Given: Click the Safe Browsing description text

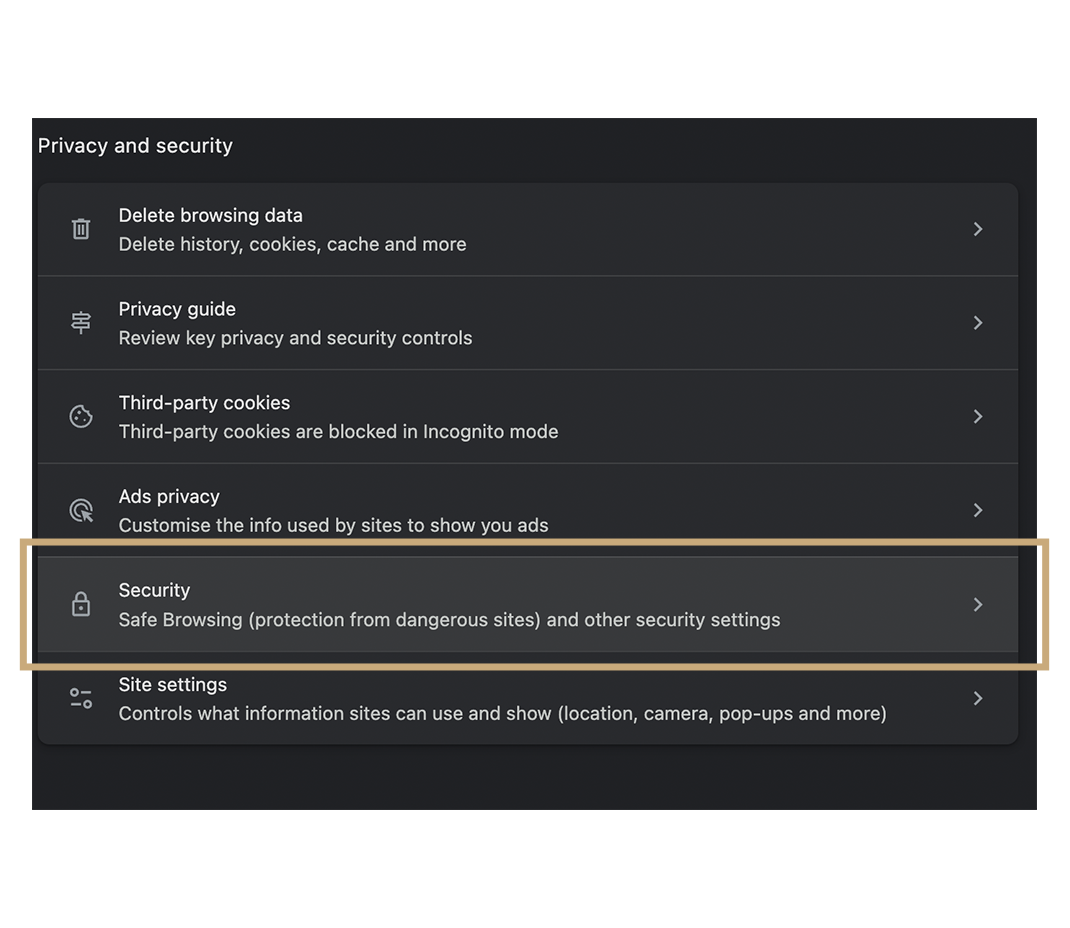Looking at the screenshot, I should 449,620.
